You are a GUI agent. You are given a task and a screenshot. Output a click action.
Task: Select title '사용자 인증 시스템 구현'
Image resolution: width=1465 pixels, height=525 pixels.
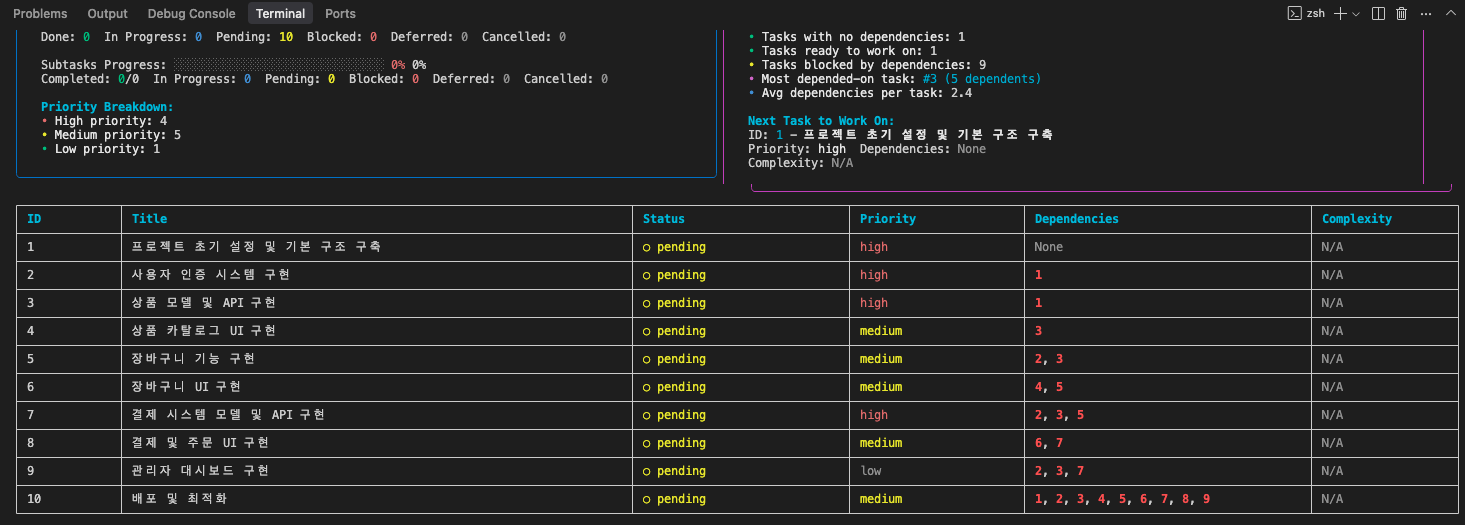[x=211, y=274]
